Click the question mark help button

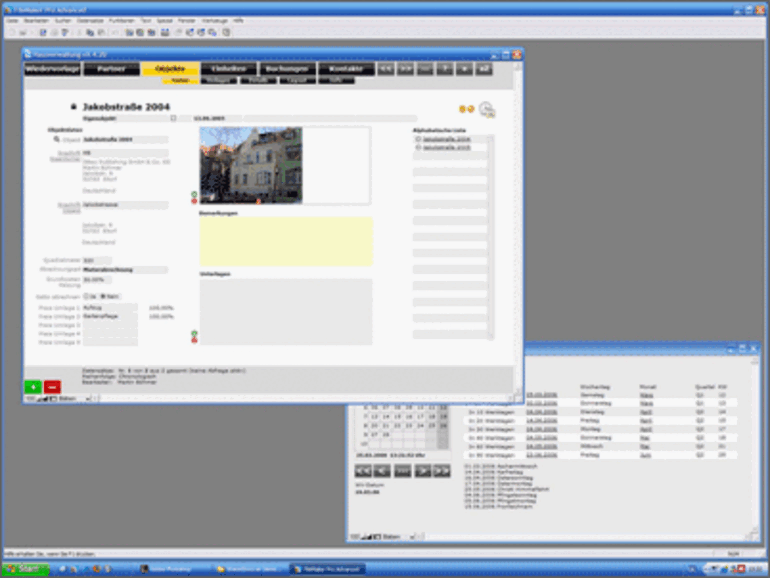(445, 69)
